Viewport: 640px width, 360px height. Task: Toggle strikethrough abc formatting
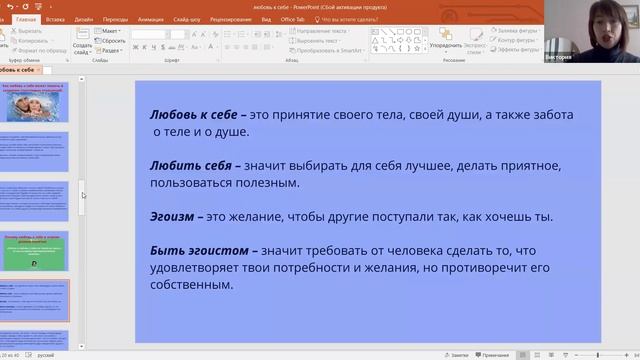(x=172, y=47)
